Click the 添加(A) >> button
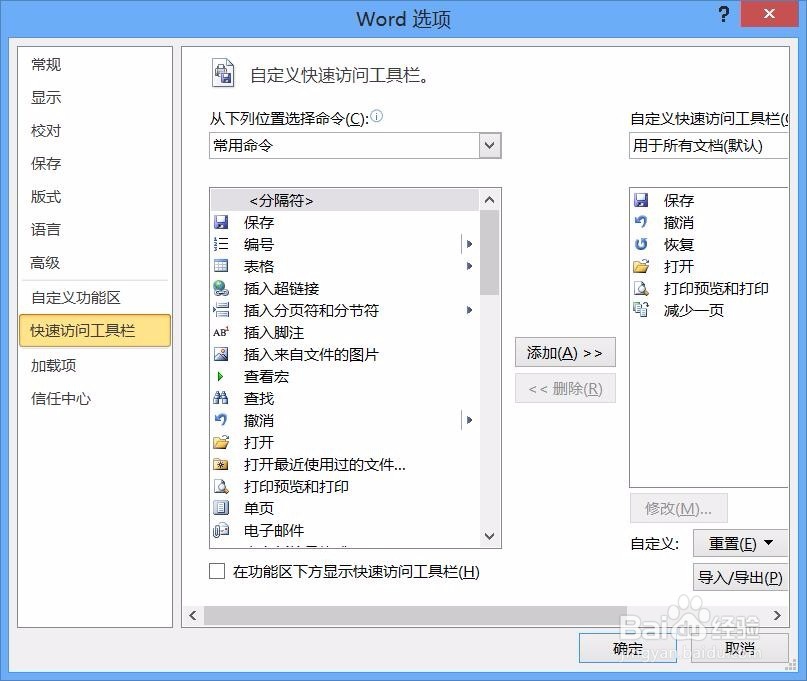Viewport: 807px width, 681px height. pos(565,353)
